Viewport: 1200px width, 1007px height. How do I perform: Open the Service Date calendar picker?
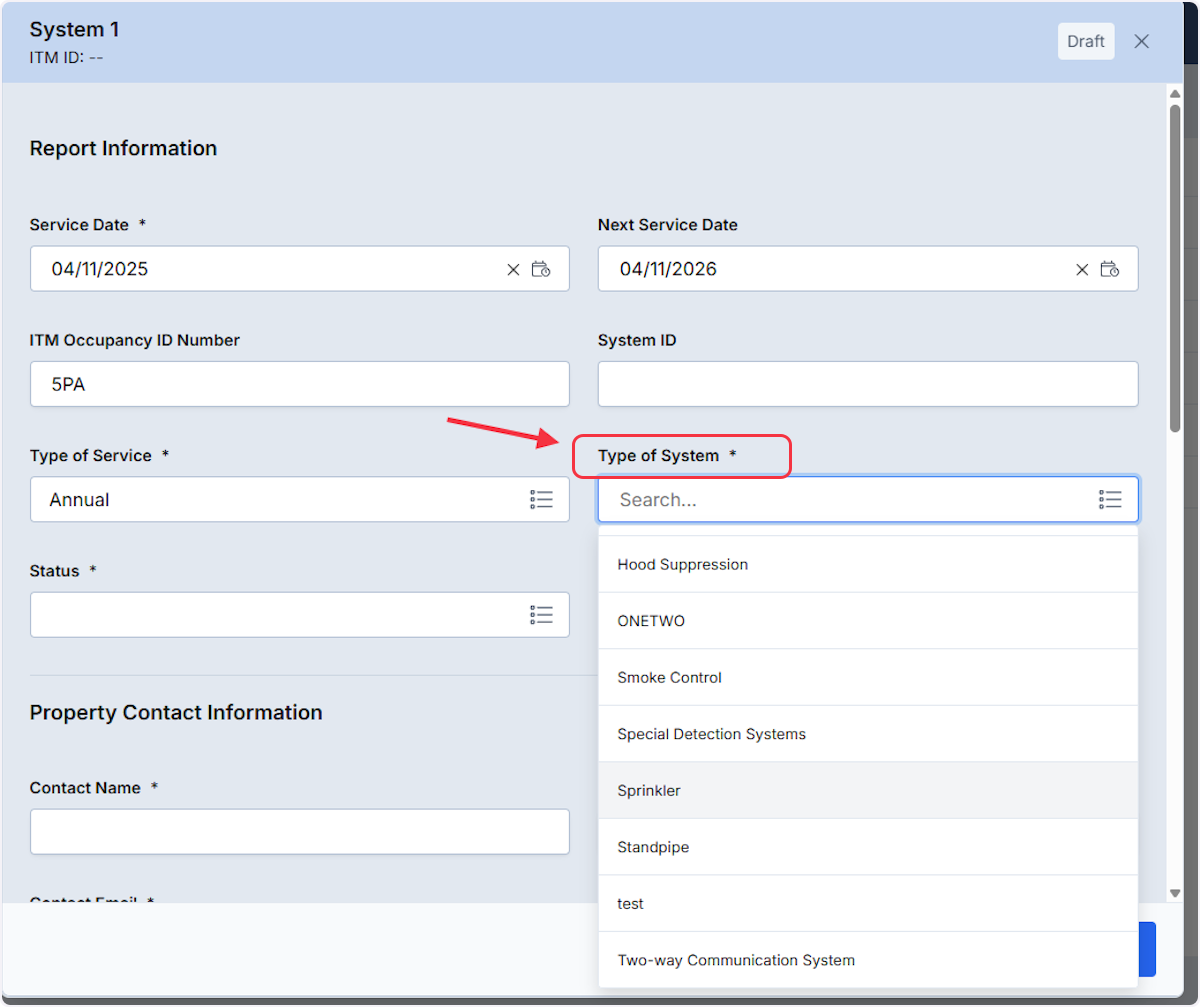click(541, 269)
